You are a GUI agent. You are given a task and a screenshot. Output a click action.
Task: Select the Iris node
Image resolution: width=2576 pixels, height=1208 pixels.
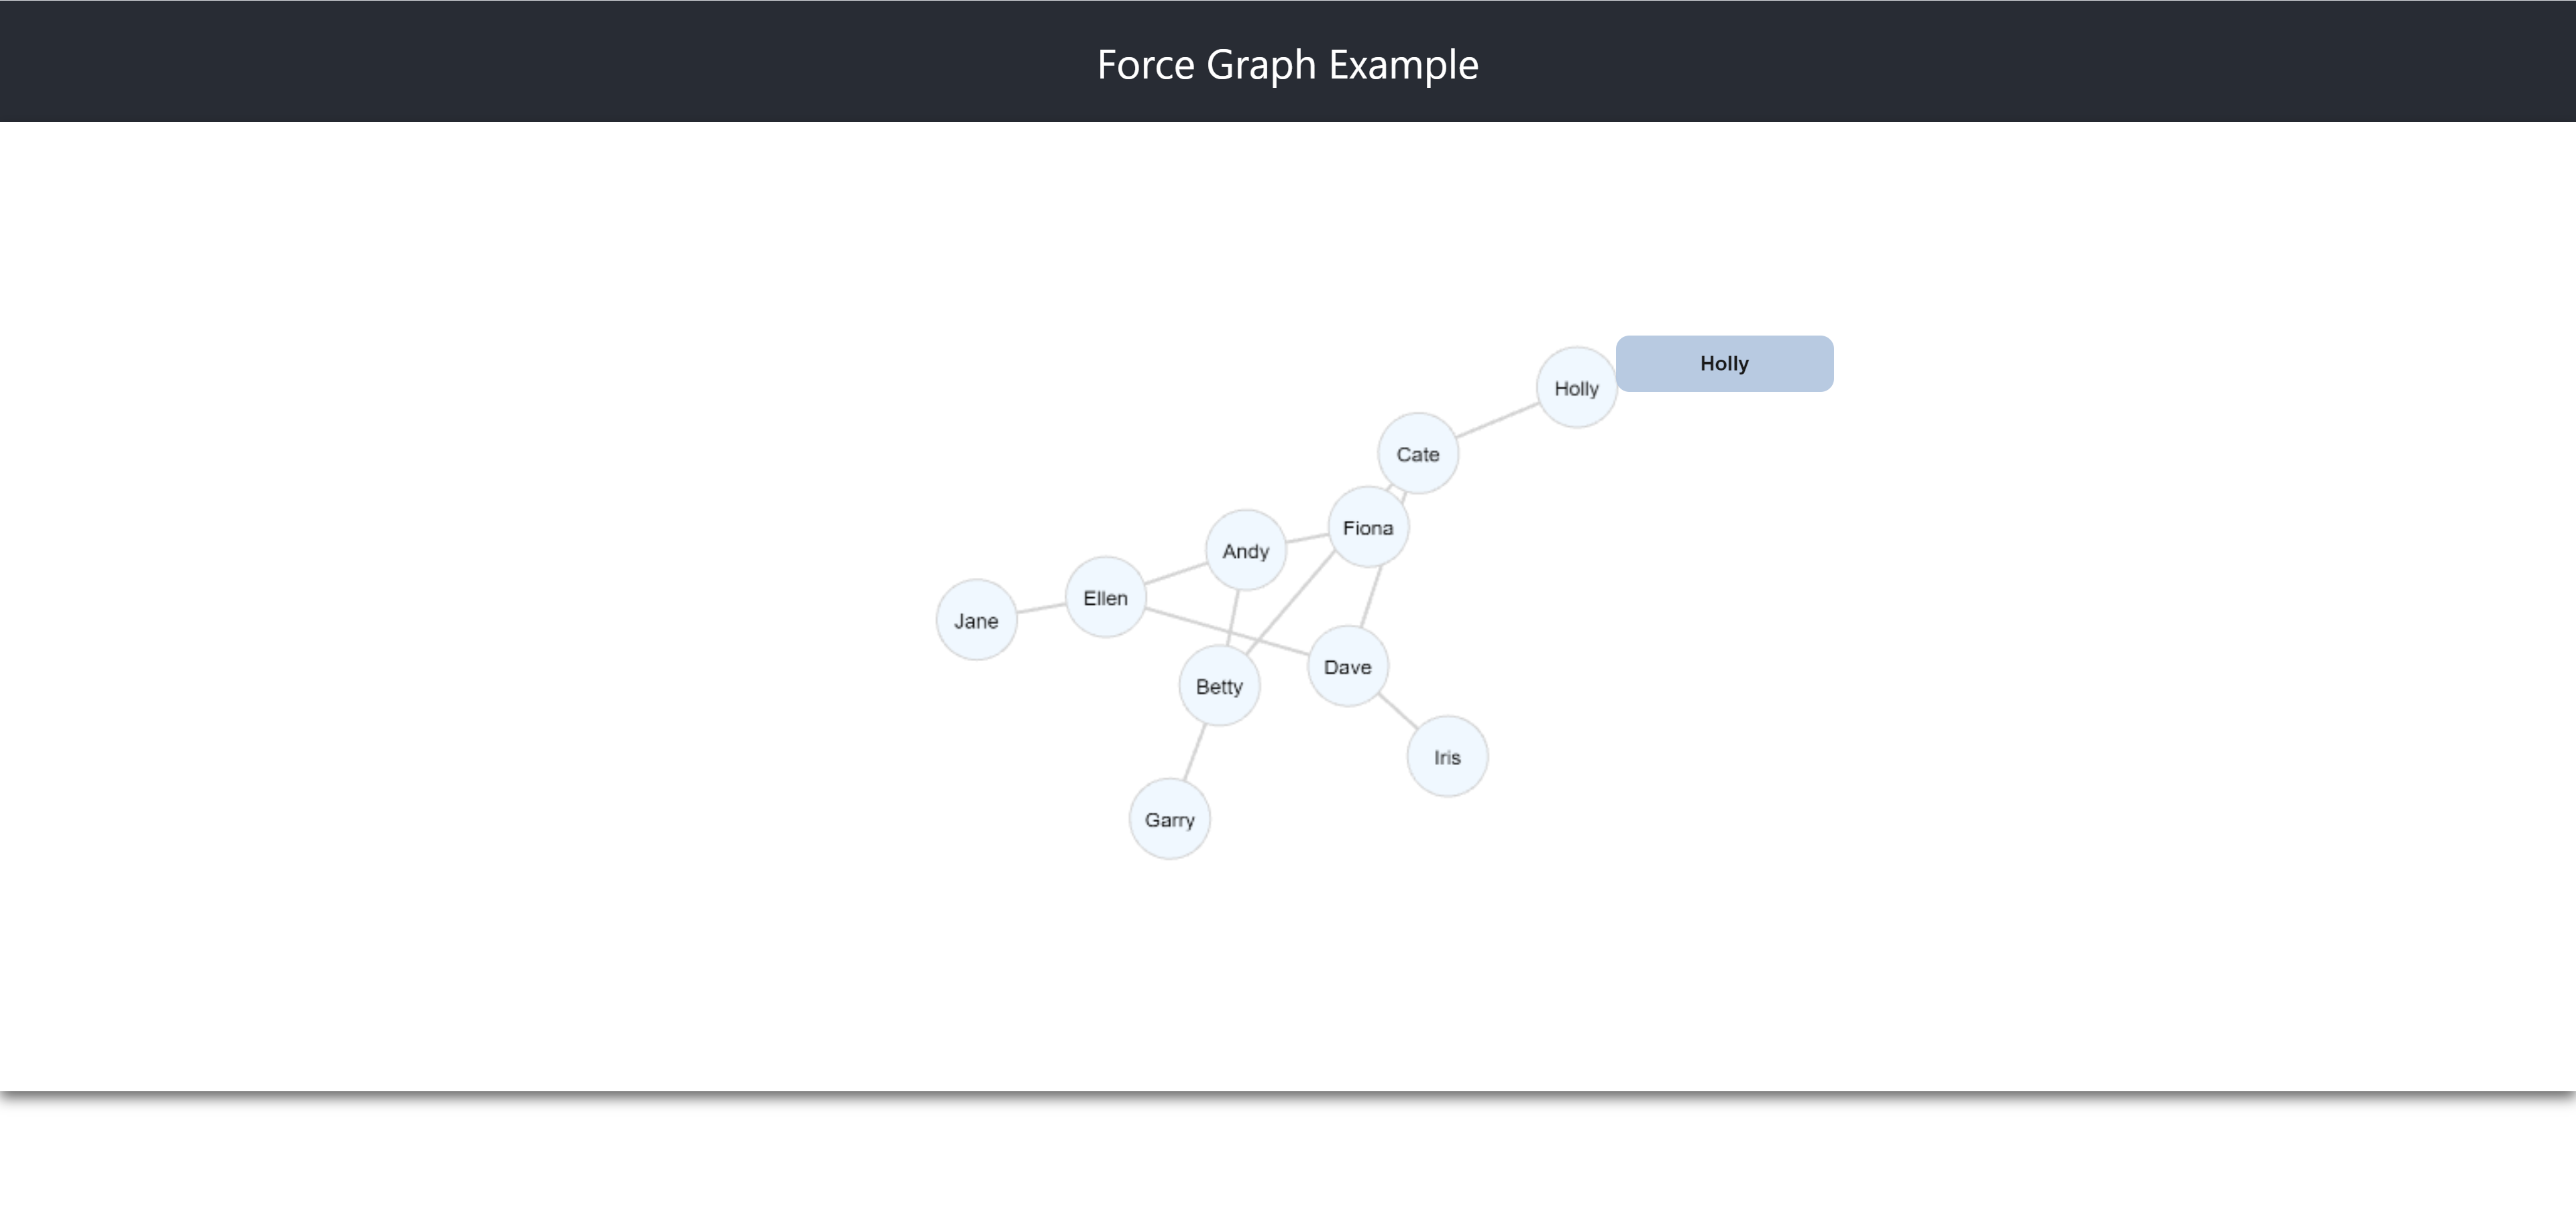click(1447, 757)
